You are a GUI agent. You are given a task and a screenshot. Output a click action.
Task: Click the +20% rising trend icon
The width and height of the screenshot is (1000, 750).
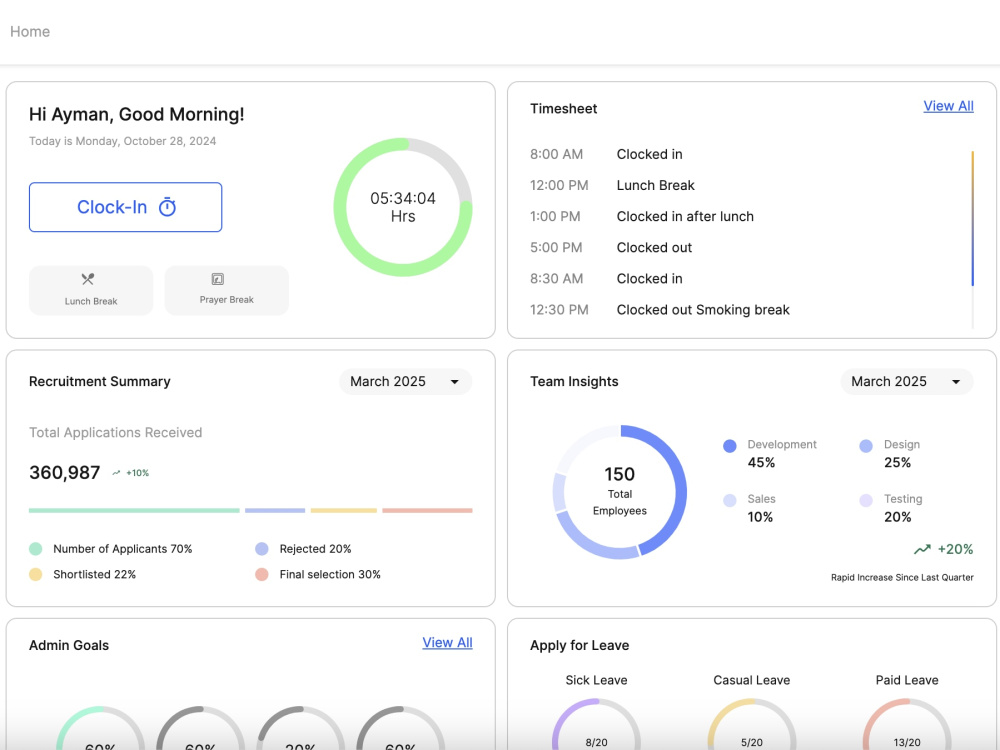pos(922,549)
